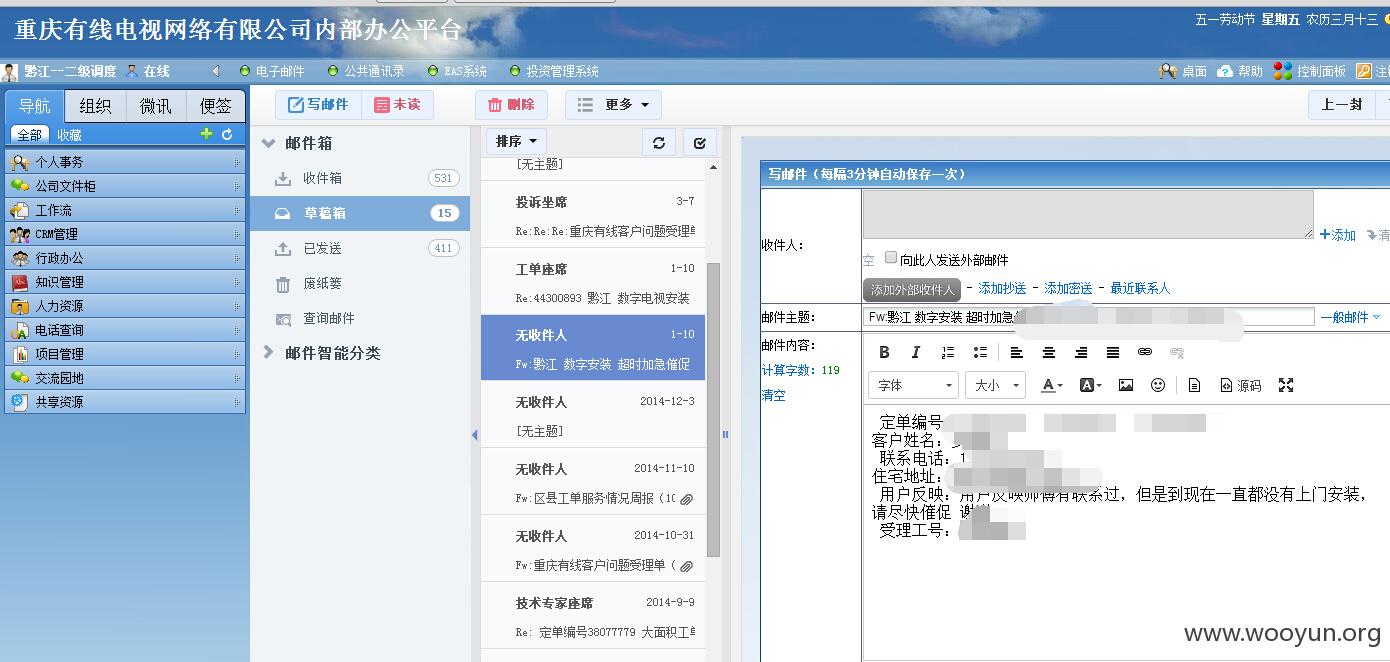This screenshot has height=662, width=1390.
Task: Center-align the mail text
Action: (1049, 352)
